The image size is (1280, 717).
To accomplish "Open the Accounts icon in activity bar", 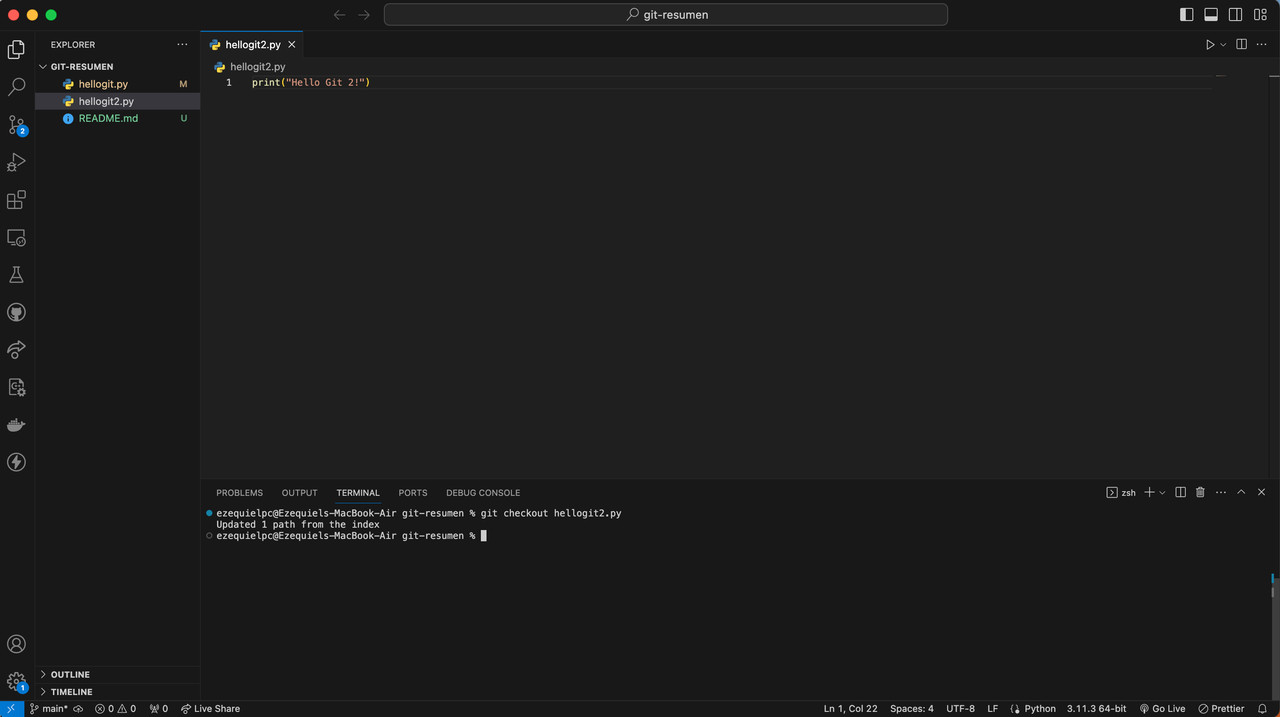I will 16,645.
